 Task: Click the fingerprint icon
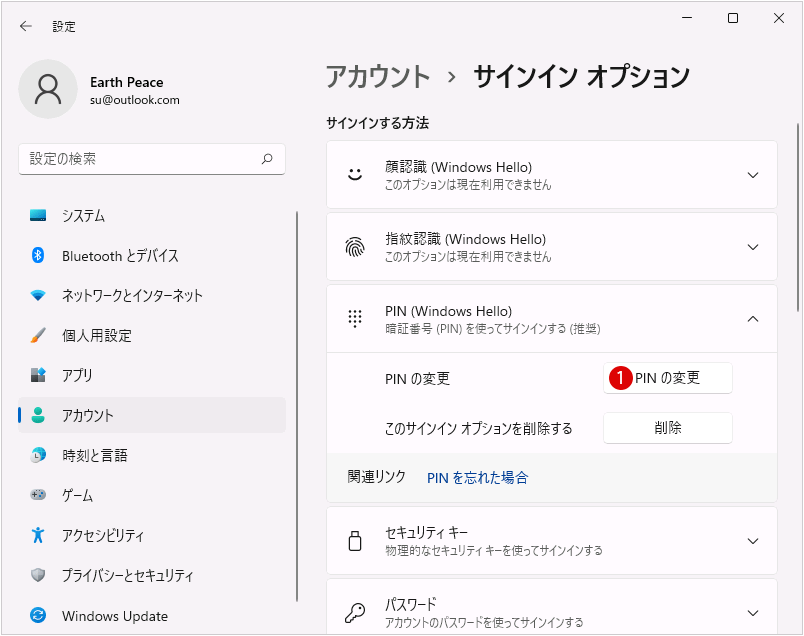(355, 247)
